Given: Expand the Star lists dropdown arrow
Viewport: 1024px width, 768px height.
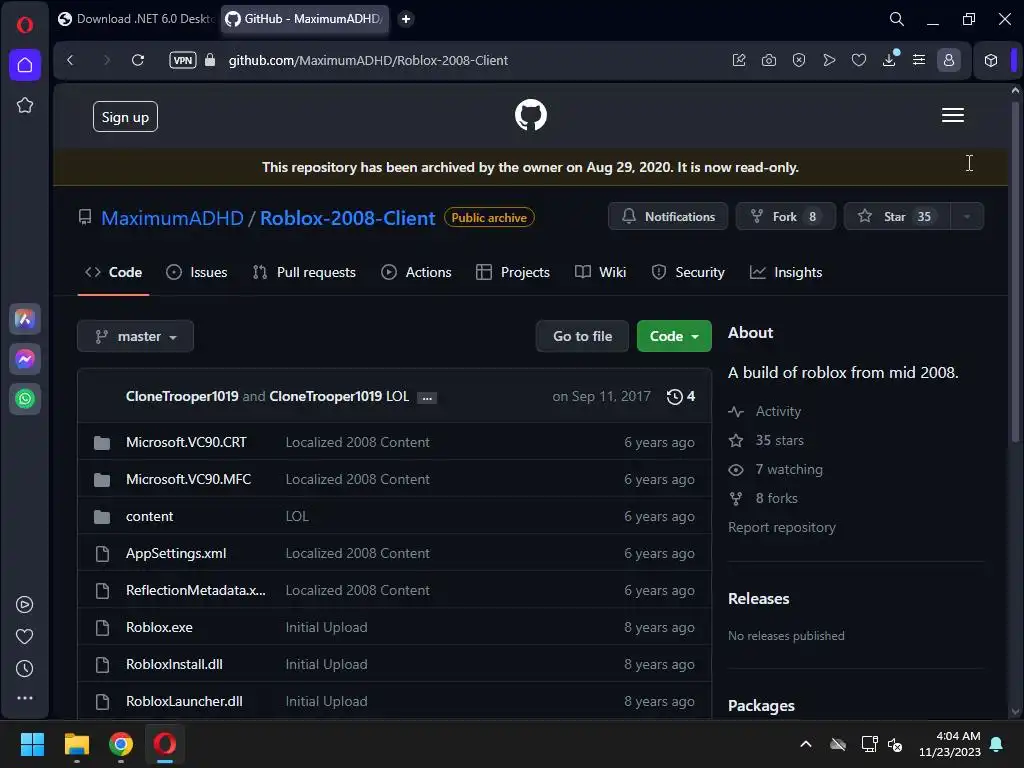Looking at the screenshot, I should (x=967, y=216).
